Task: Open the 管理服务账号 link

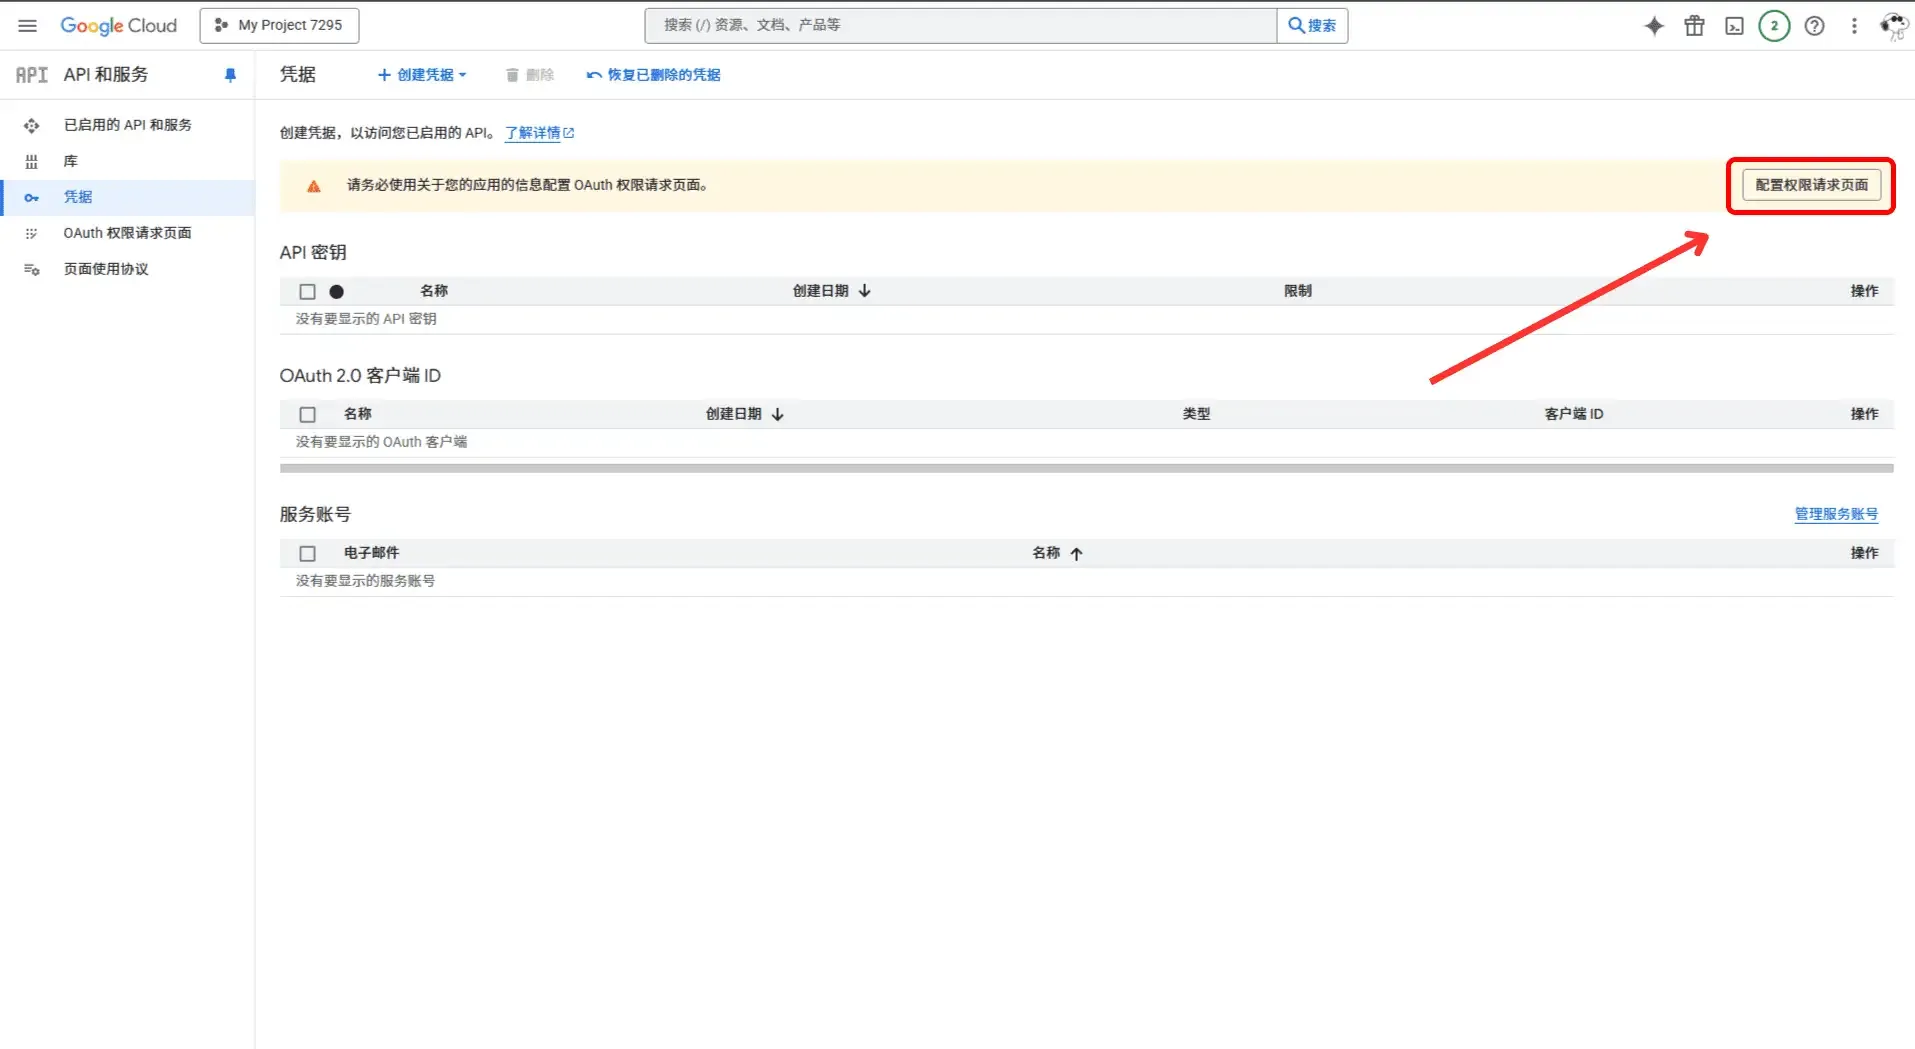Action: click(1836, 514)
